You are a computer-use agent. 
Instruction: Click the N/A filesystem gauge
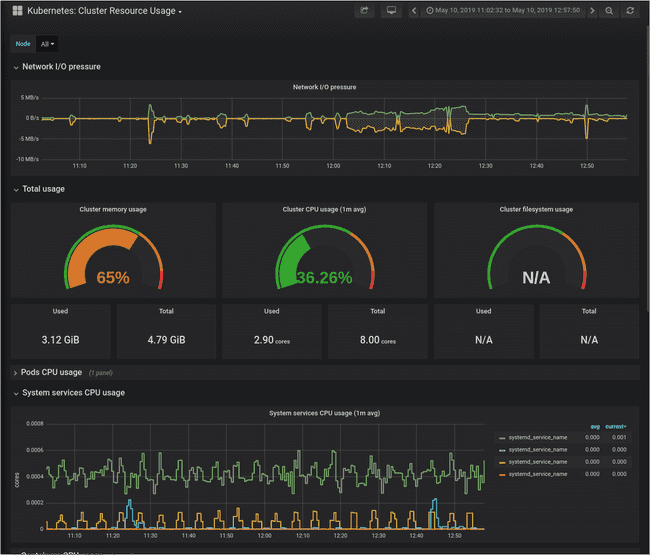pos(536,258)
